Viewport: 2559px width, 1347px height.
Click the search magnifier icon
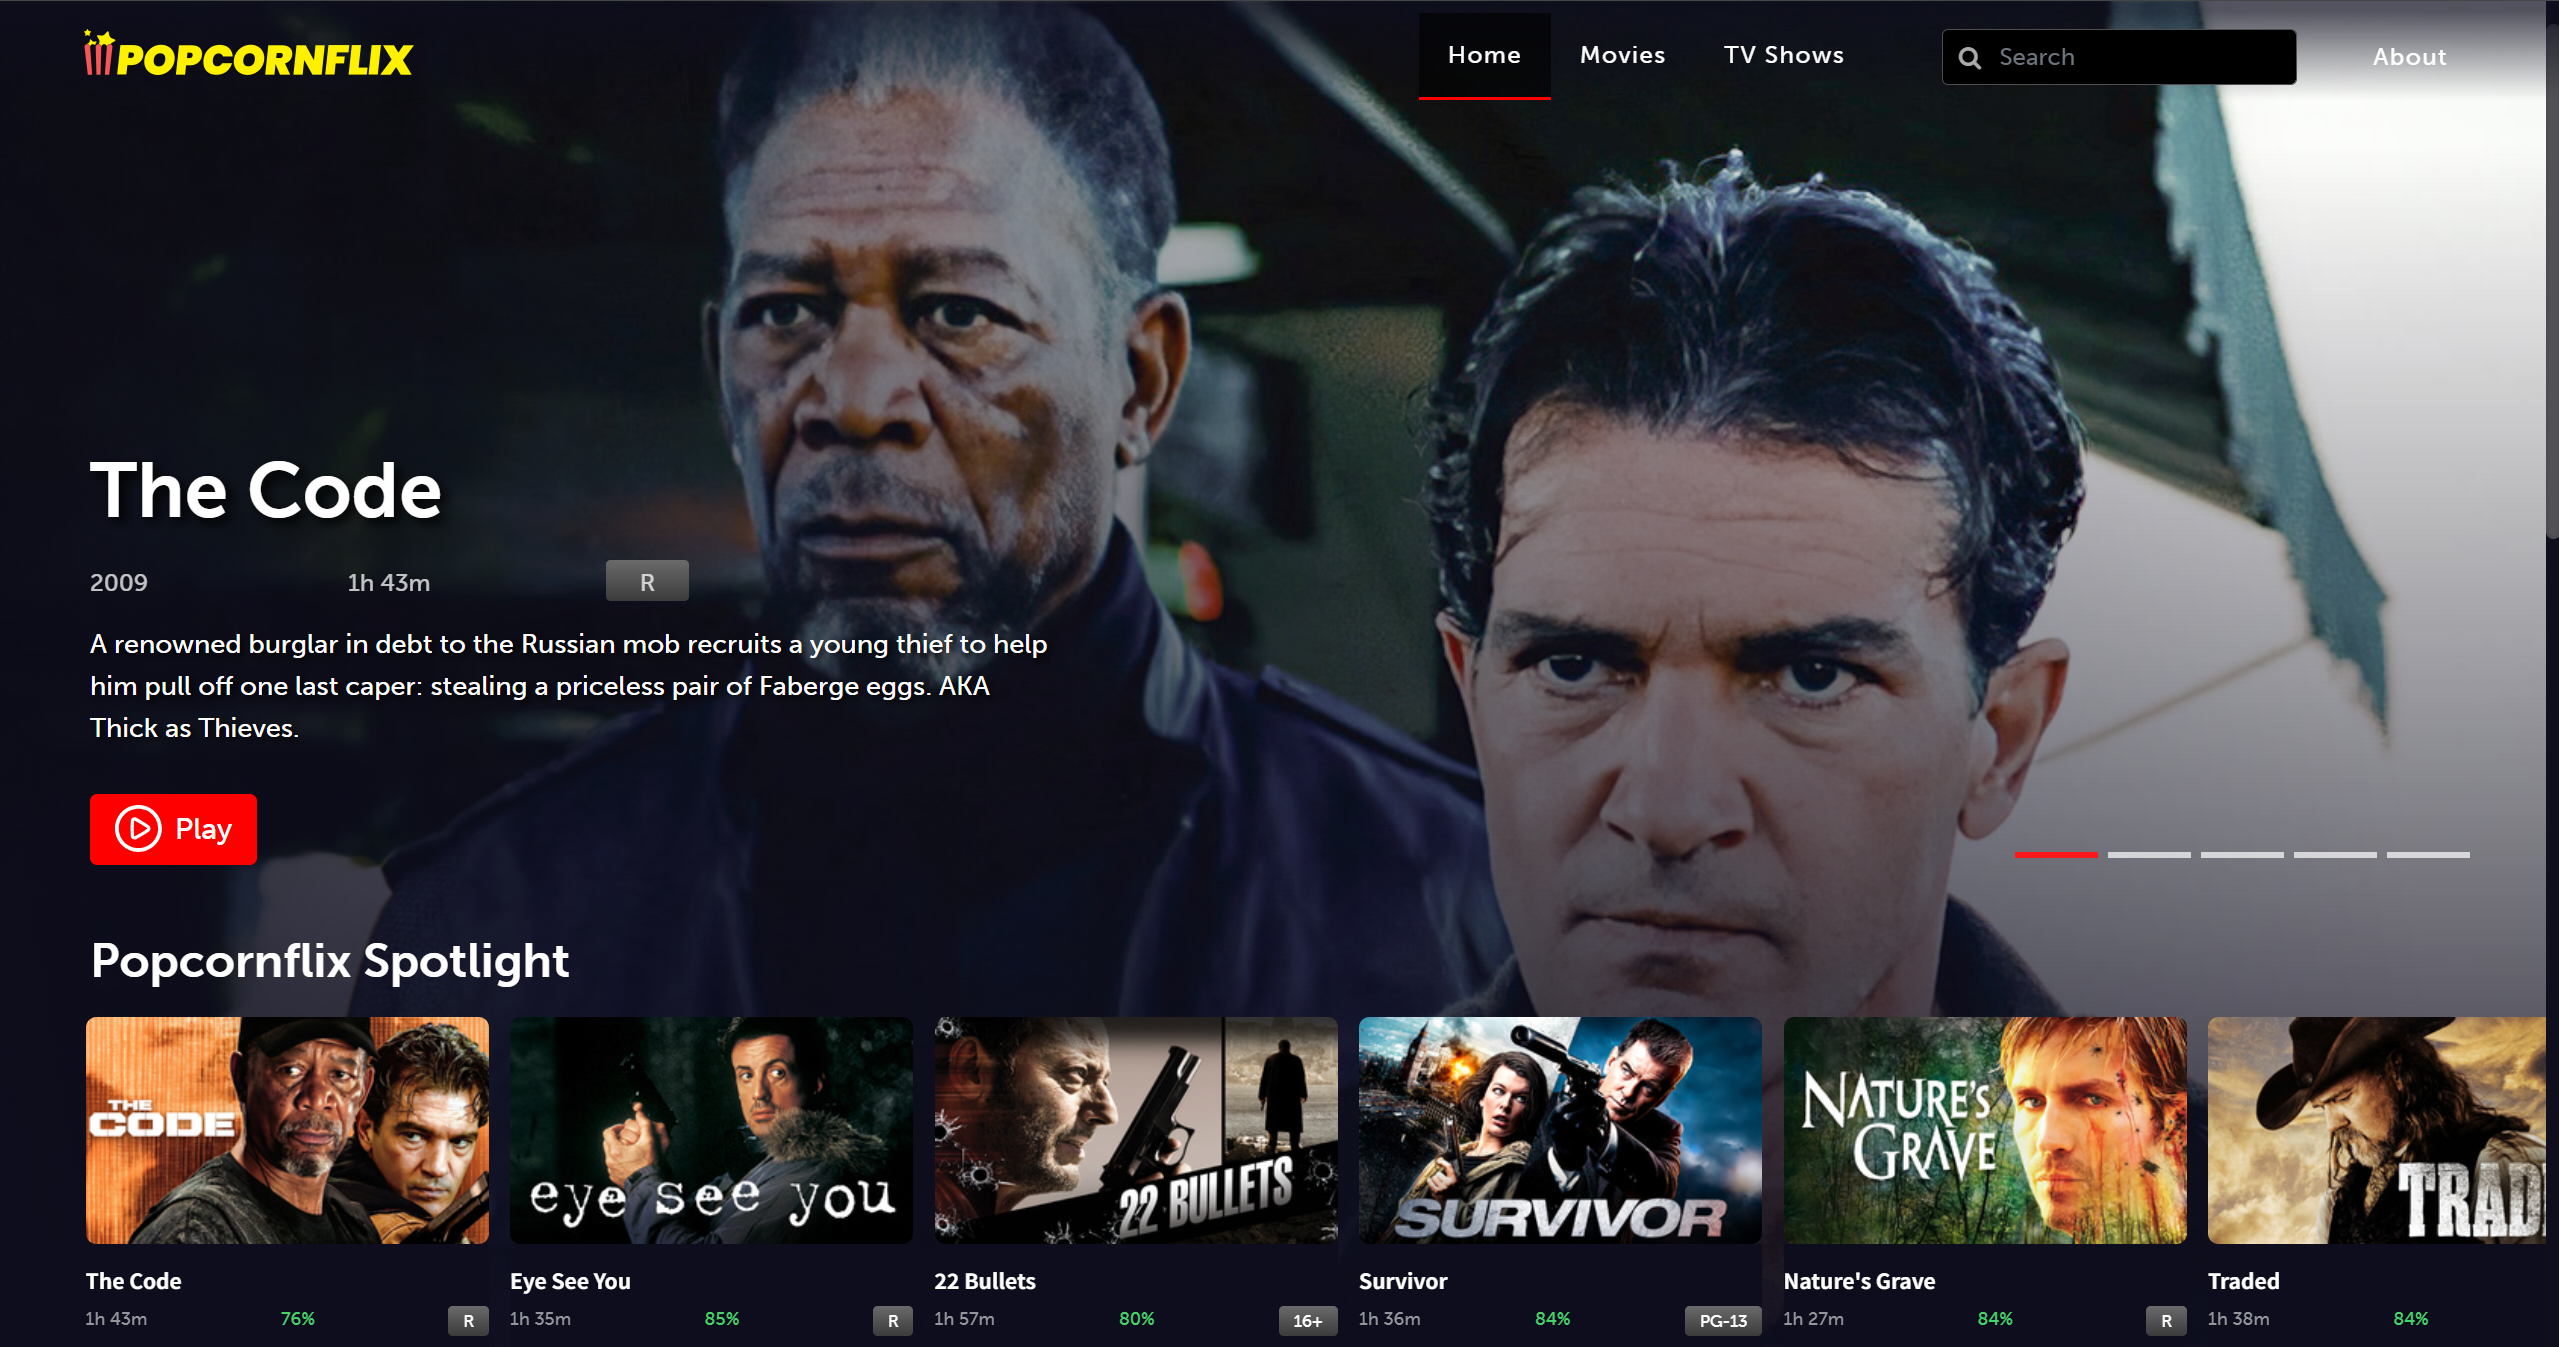click(1969, 58)
